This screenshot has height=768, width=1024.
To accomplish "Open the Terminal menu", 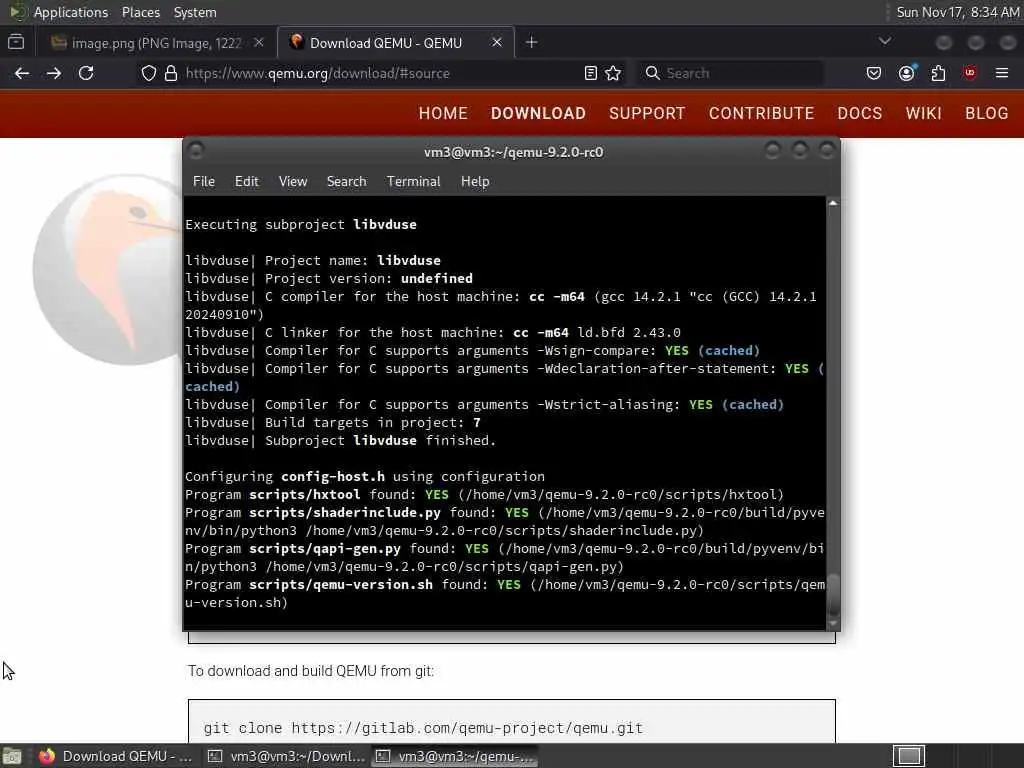I will [x=413, y=182].
